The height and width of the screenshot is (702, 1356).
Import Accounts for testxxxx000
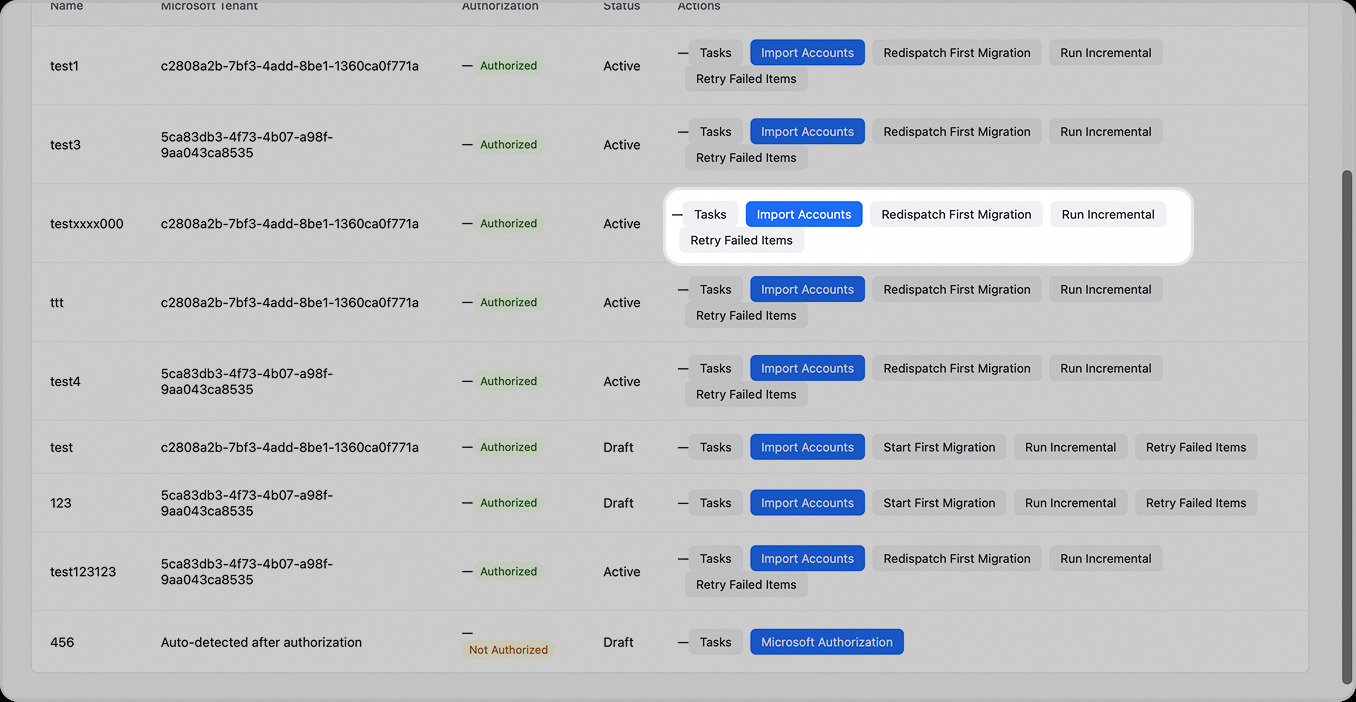coord(804,214)
